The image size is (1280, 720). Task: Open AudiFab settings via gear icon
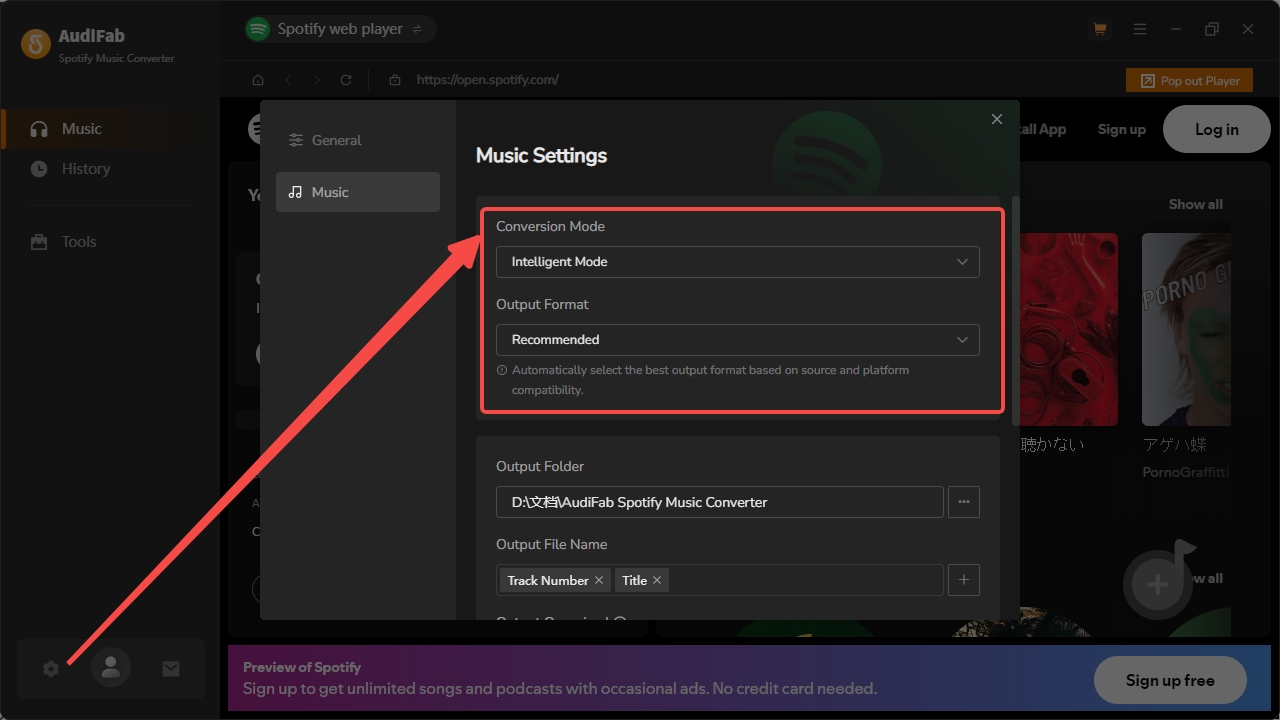[50, 668]
